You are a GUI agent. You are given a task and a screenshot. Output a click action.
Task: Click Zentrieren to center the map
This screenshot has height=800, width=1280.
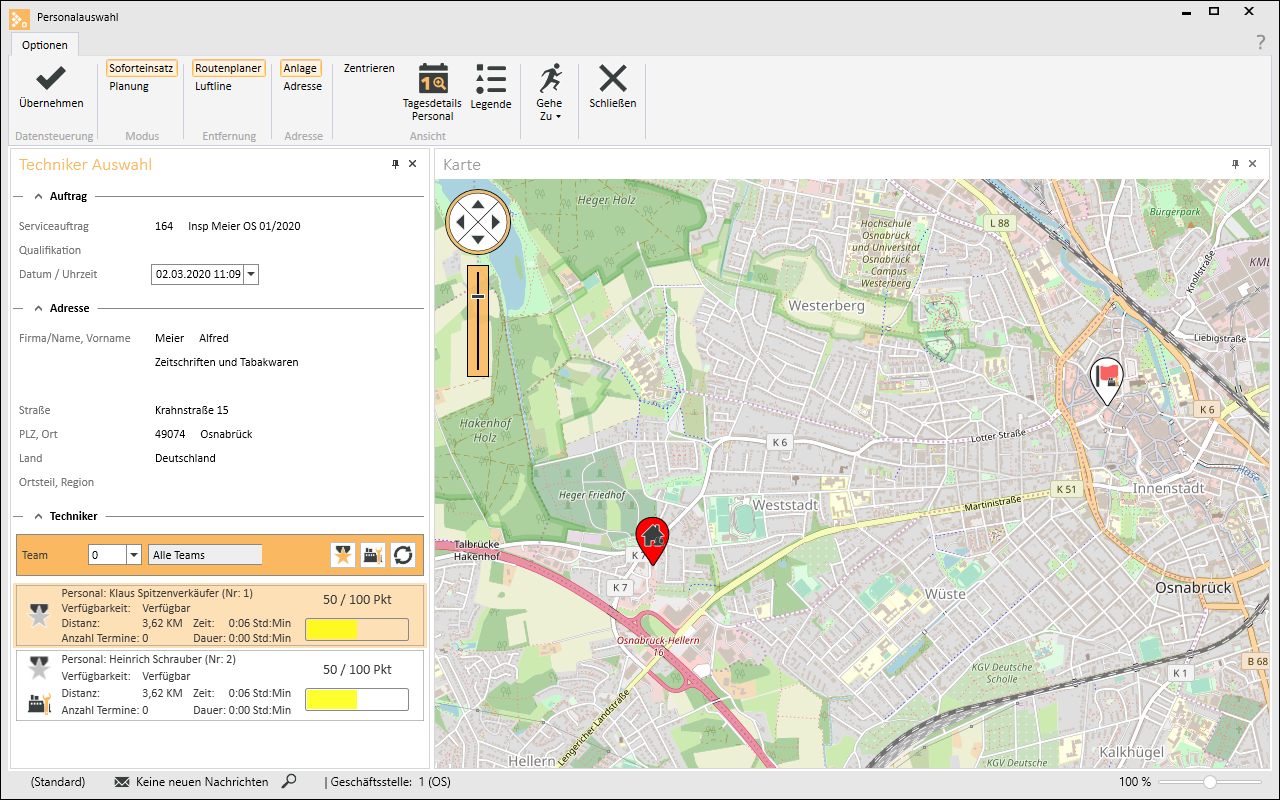click(369, 68)
